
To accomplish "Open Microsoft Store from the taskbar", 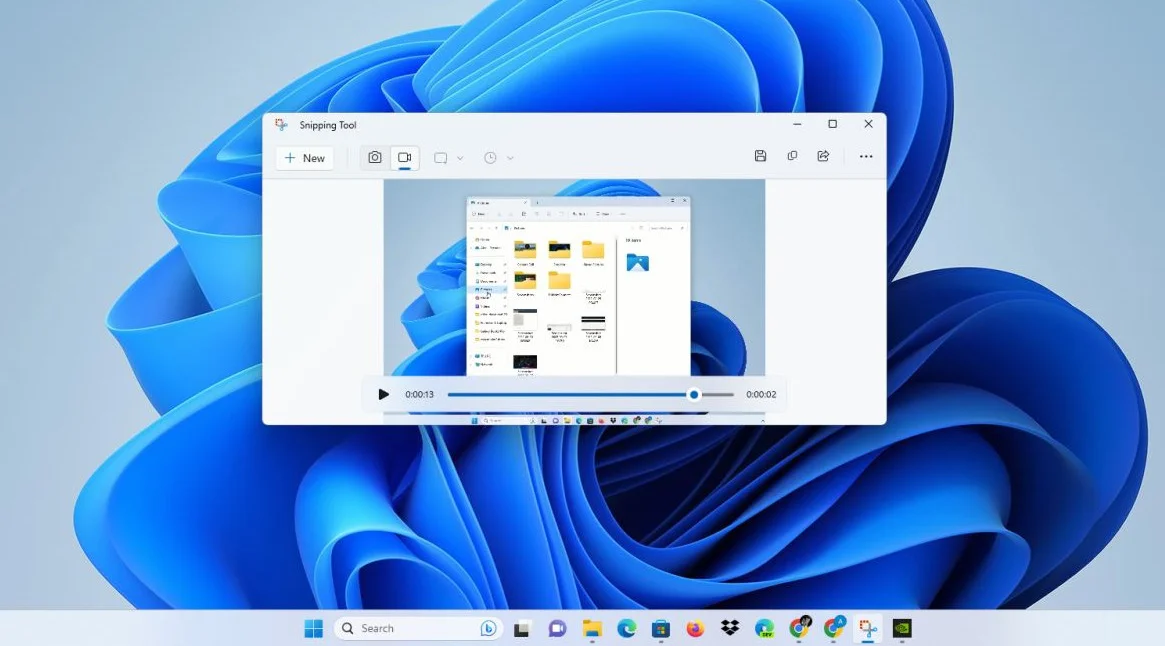I will coord(661,629).
